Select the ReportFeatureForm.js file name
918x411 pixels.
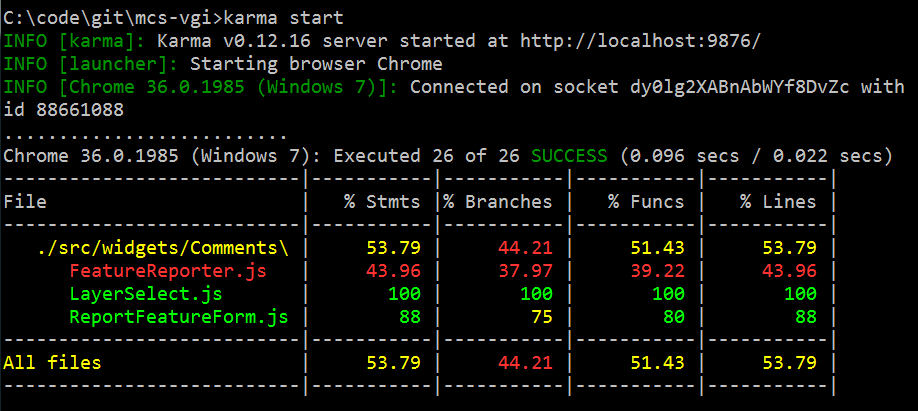pyautogui.click(x=179, y=317)
